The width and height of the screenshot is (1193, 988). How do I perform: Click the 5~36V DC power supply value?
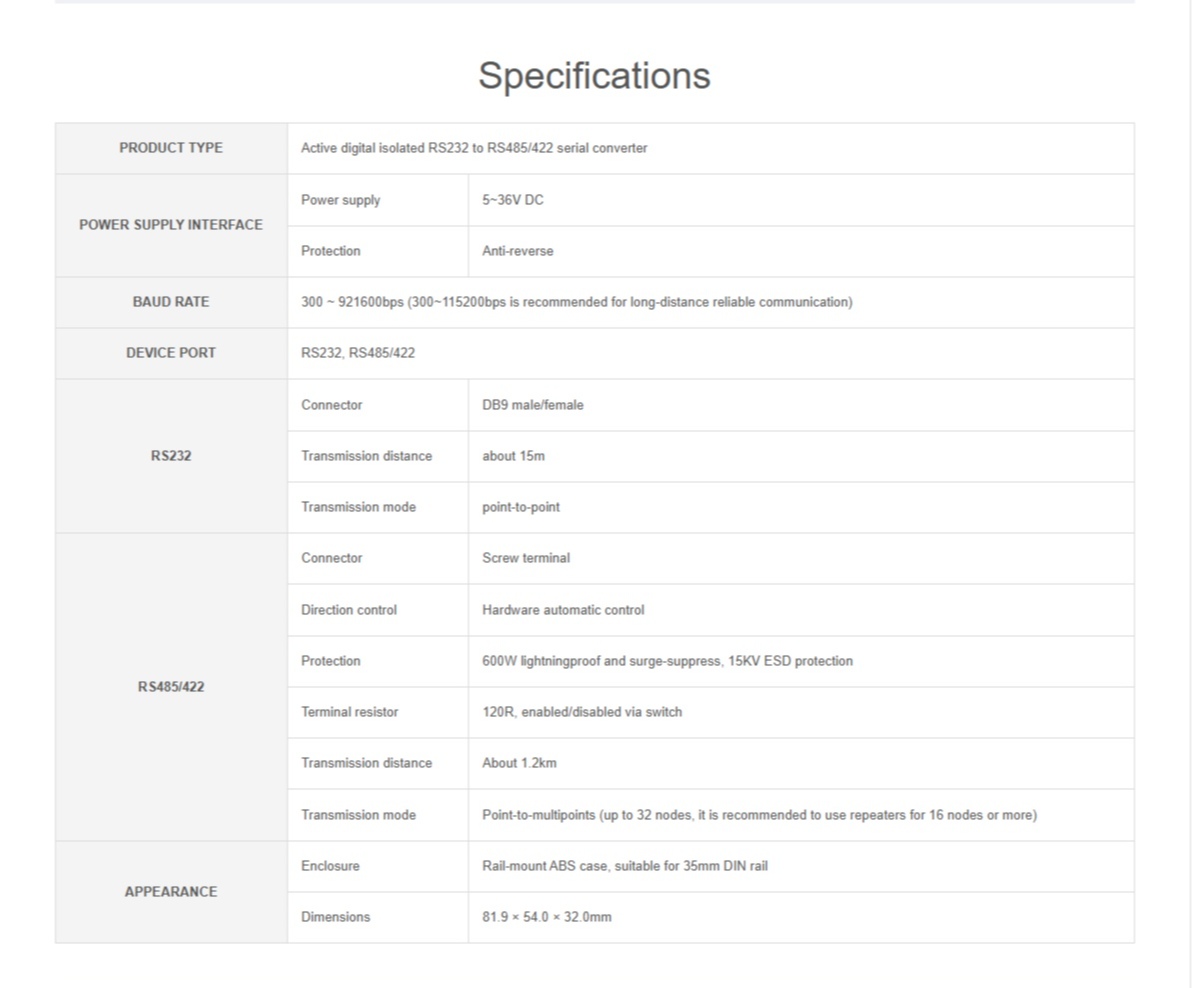tap(513, 200)
